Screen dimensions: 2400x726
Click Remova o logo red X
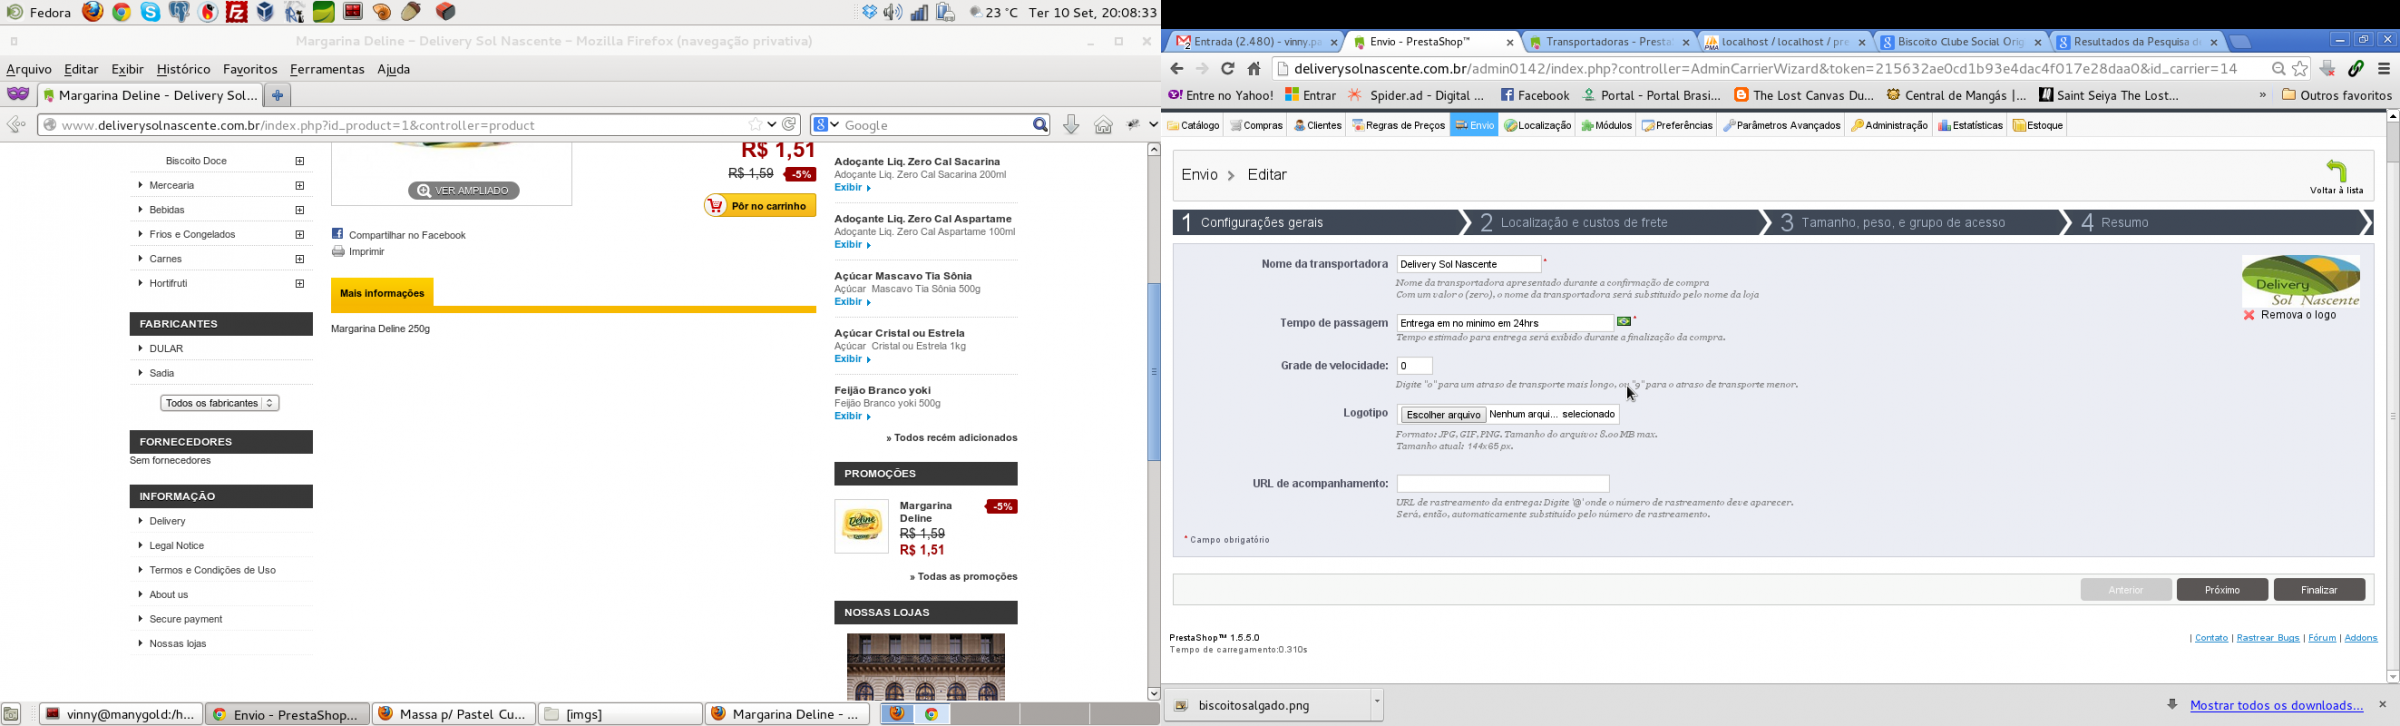click(2249, 315)
